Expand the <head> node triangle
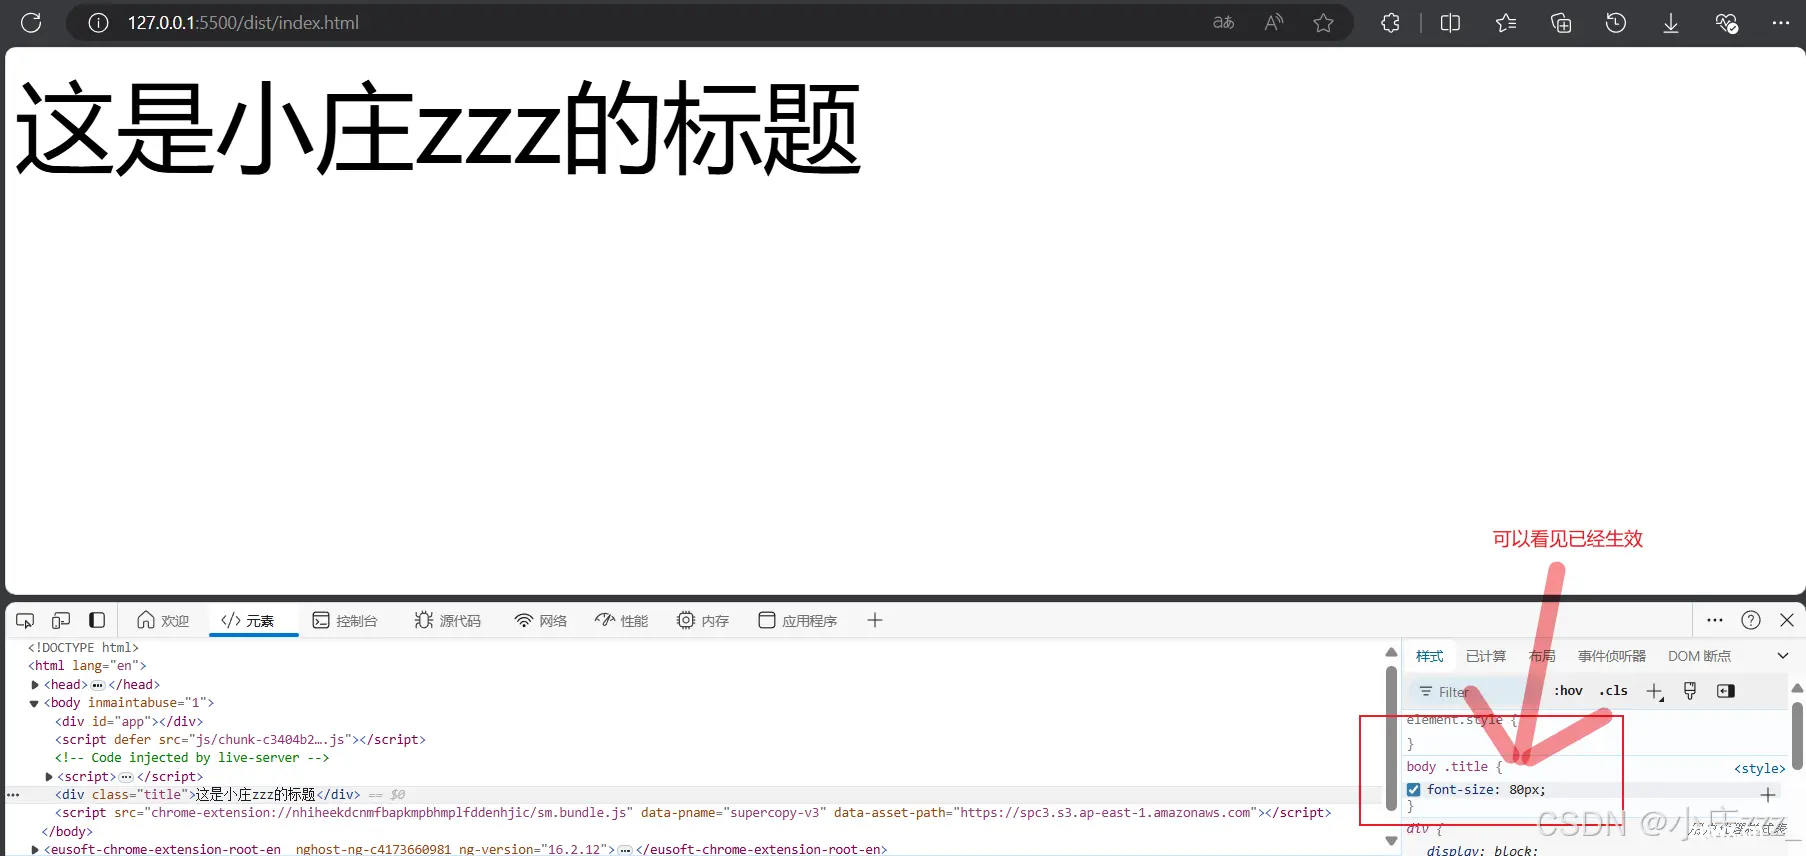The height and width of the screenshot is (856, 1806). click(35, 685)
